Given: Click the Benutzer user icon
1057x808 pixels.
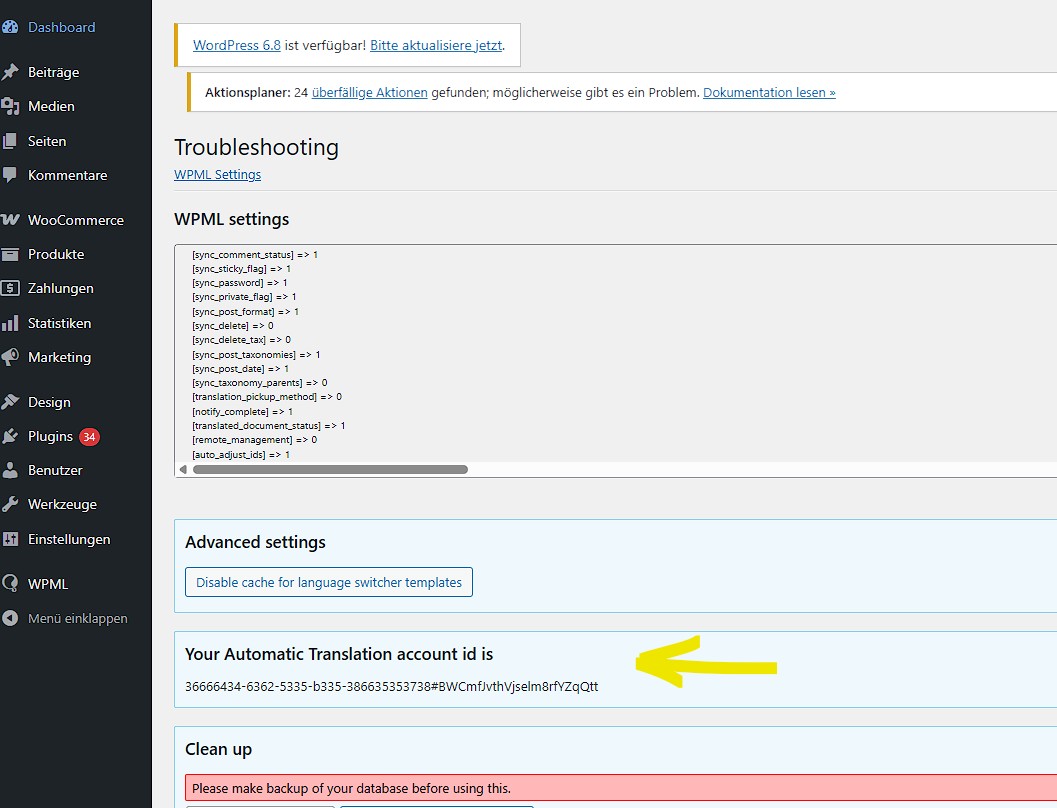Looking at the screenshot, I should click(10, 470).
